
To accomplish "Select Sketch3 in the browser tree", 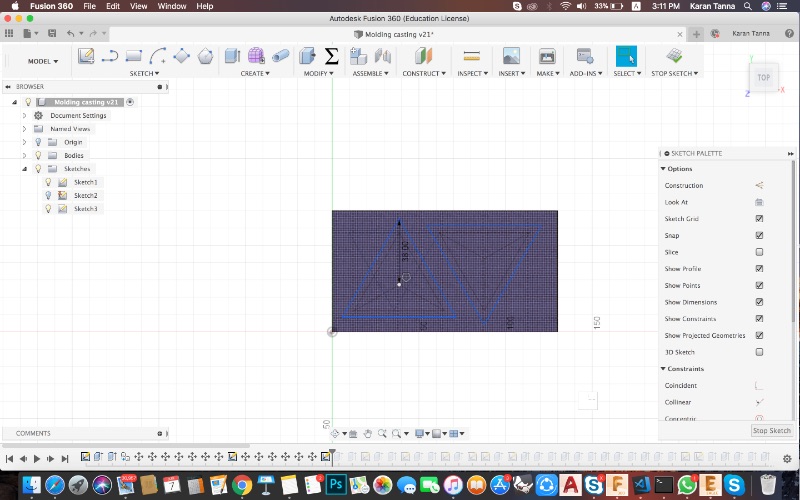I will [85, 209].
